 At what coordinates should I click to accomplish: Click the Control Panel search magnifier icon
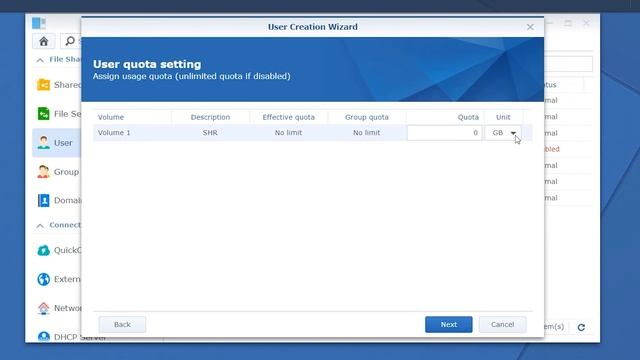coord(70,41)
